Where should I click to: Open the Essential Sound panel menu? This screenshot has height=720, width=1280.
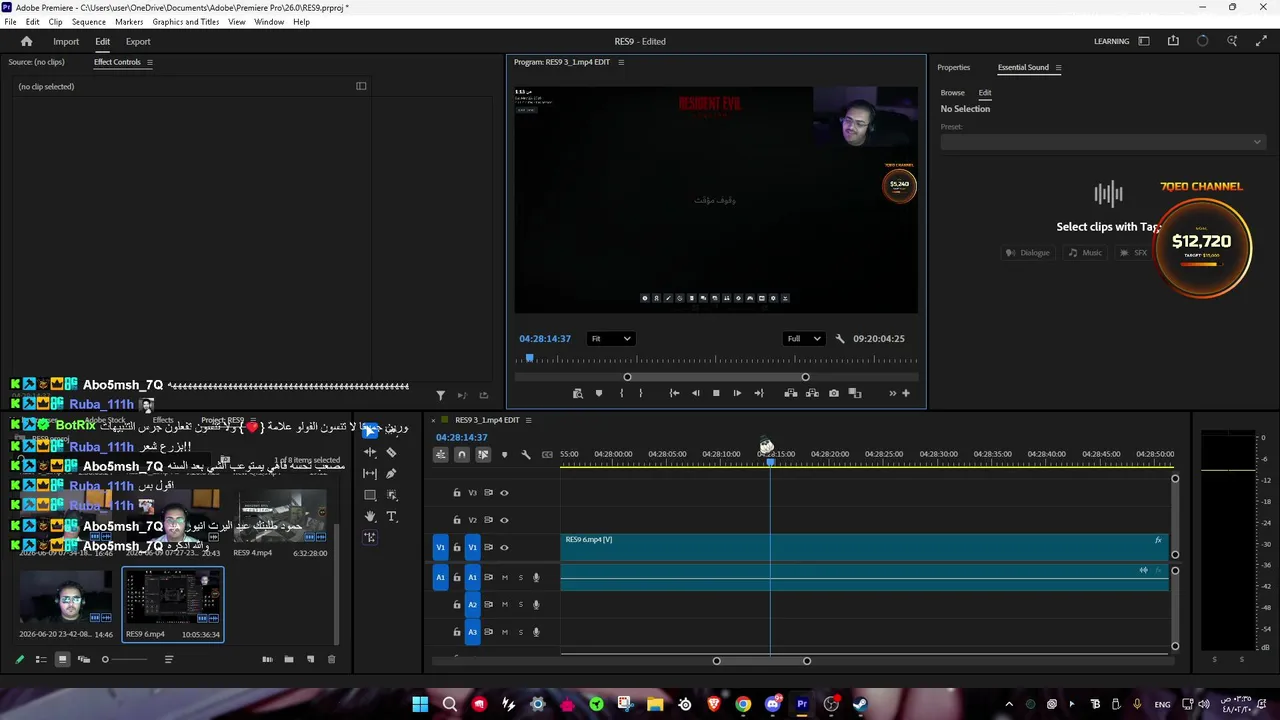[x=1058, y=68]
